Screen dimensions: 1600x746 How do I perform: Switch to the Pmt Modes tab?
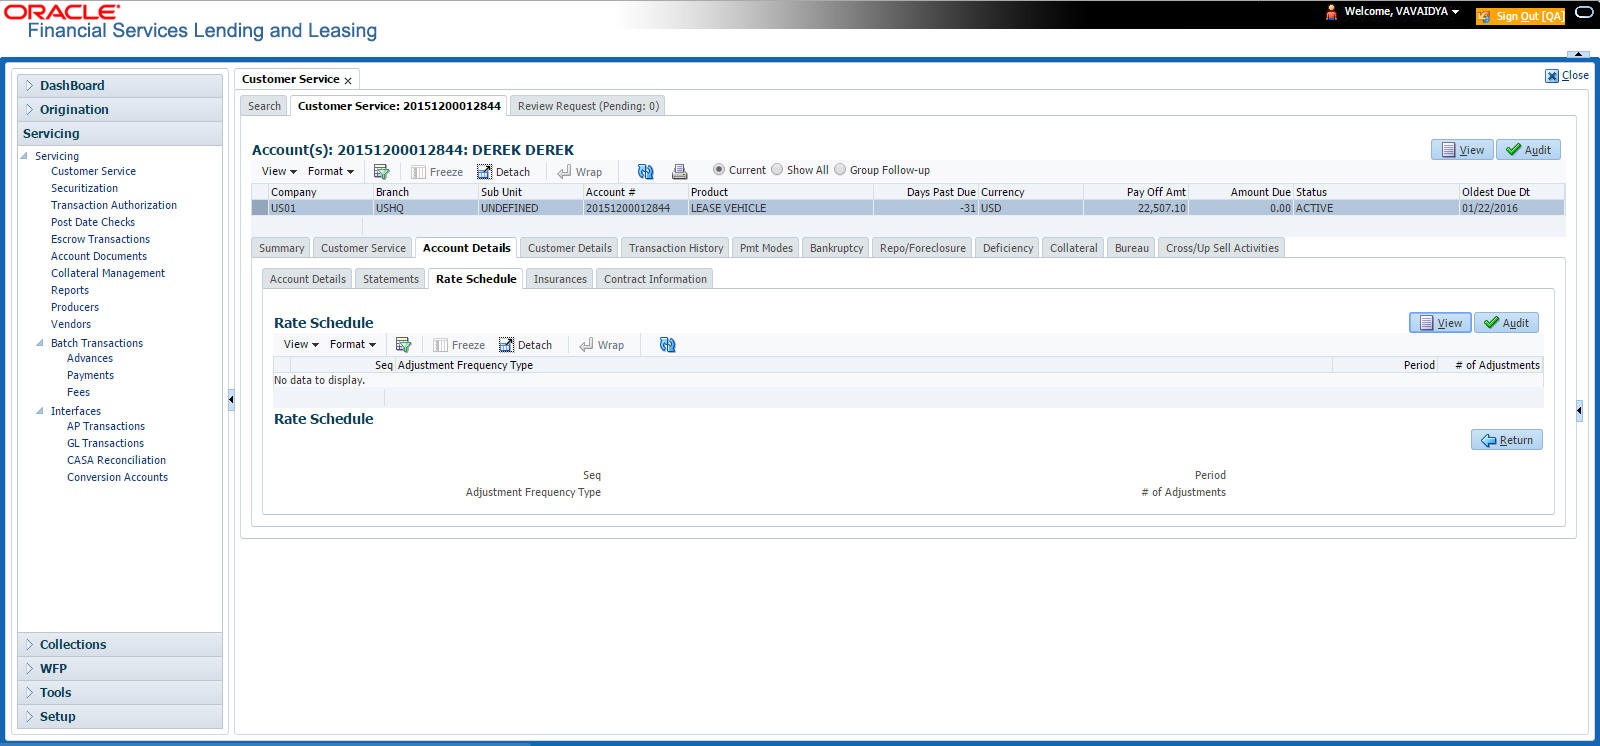[x=766, y=248]
